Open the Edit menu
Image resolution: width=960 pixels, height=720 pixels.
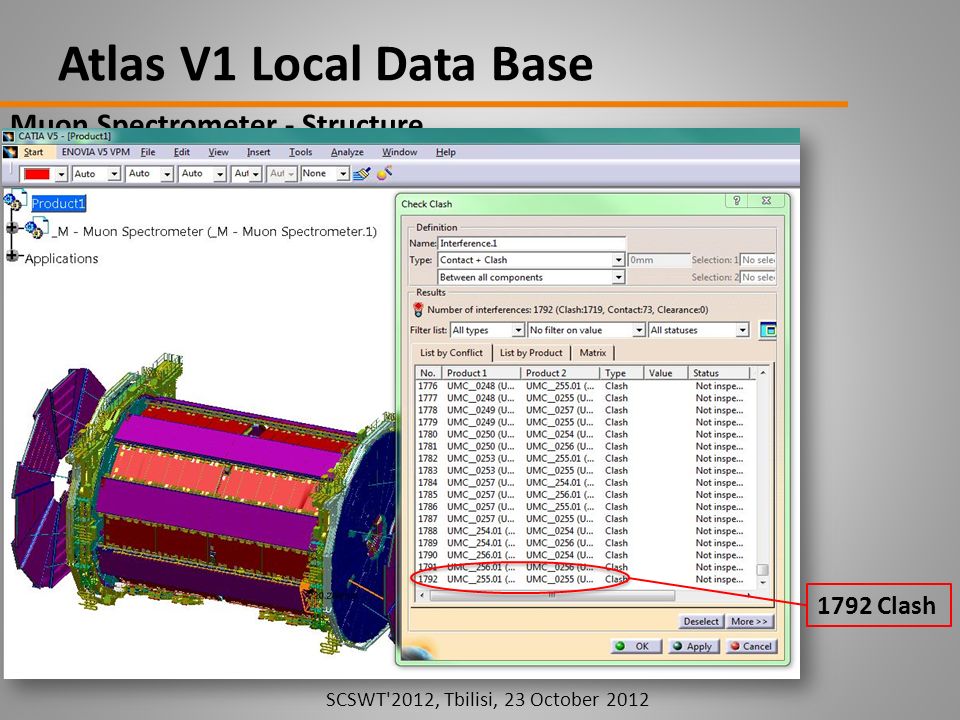(x=182, y=152)
